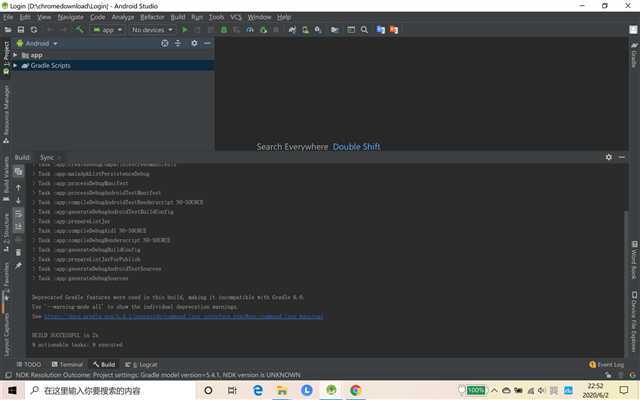Image resolution: width=640 pixels, height=400 pixels.
Task: Click the Open file toolbar icon
Action: tap(8, 30)
